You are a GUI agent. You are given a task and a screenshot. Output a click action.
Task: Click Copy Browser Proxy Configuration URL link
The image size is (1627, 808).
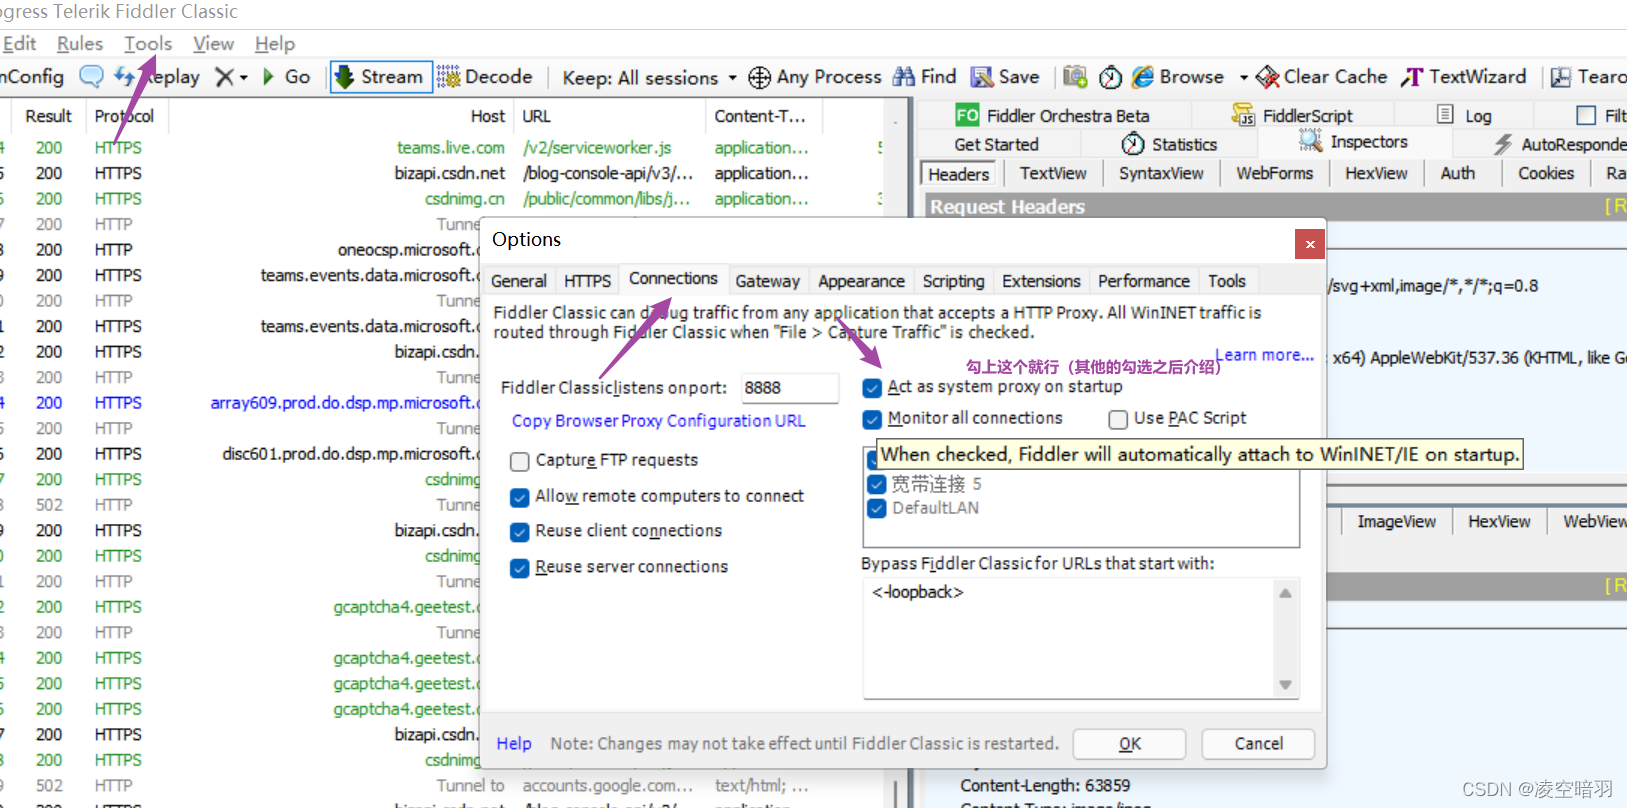click(x=658, y=421)
